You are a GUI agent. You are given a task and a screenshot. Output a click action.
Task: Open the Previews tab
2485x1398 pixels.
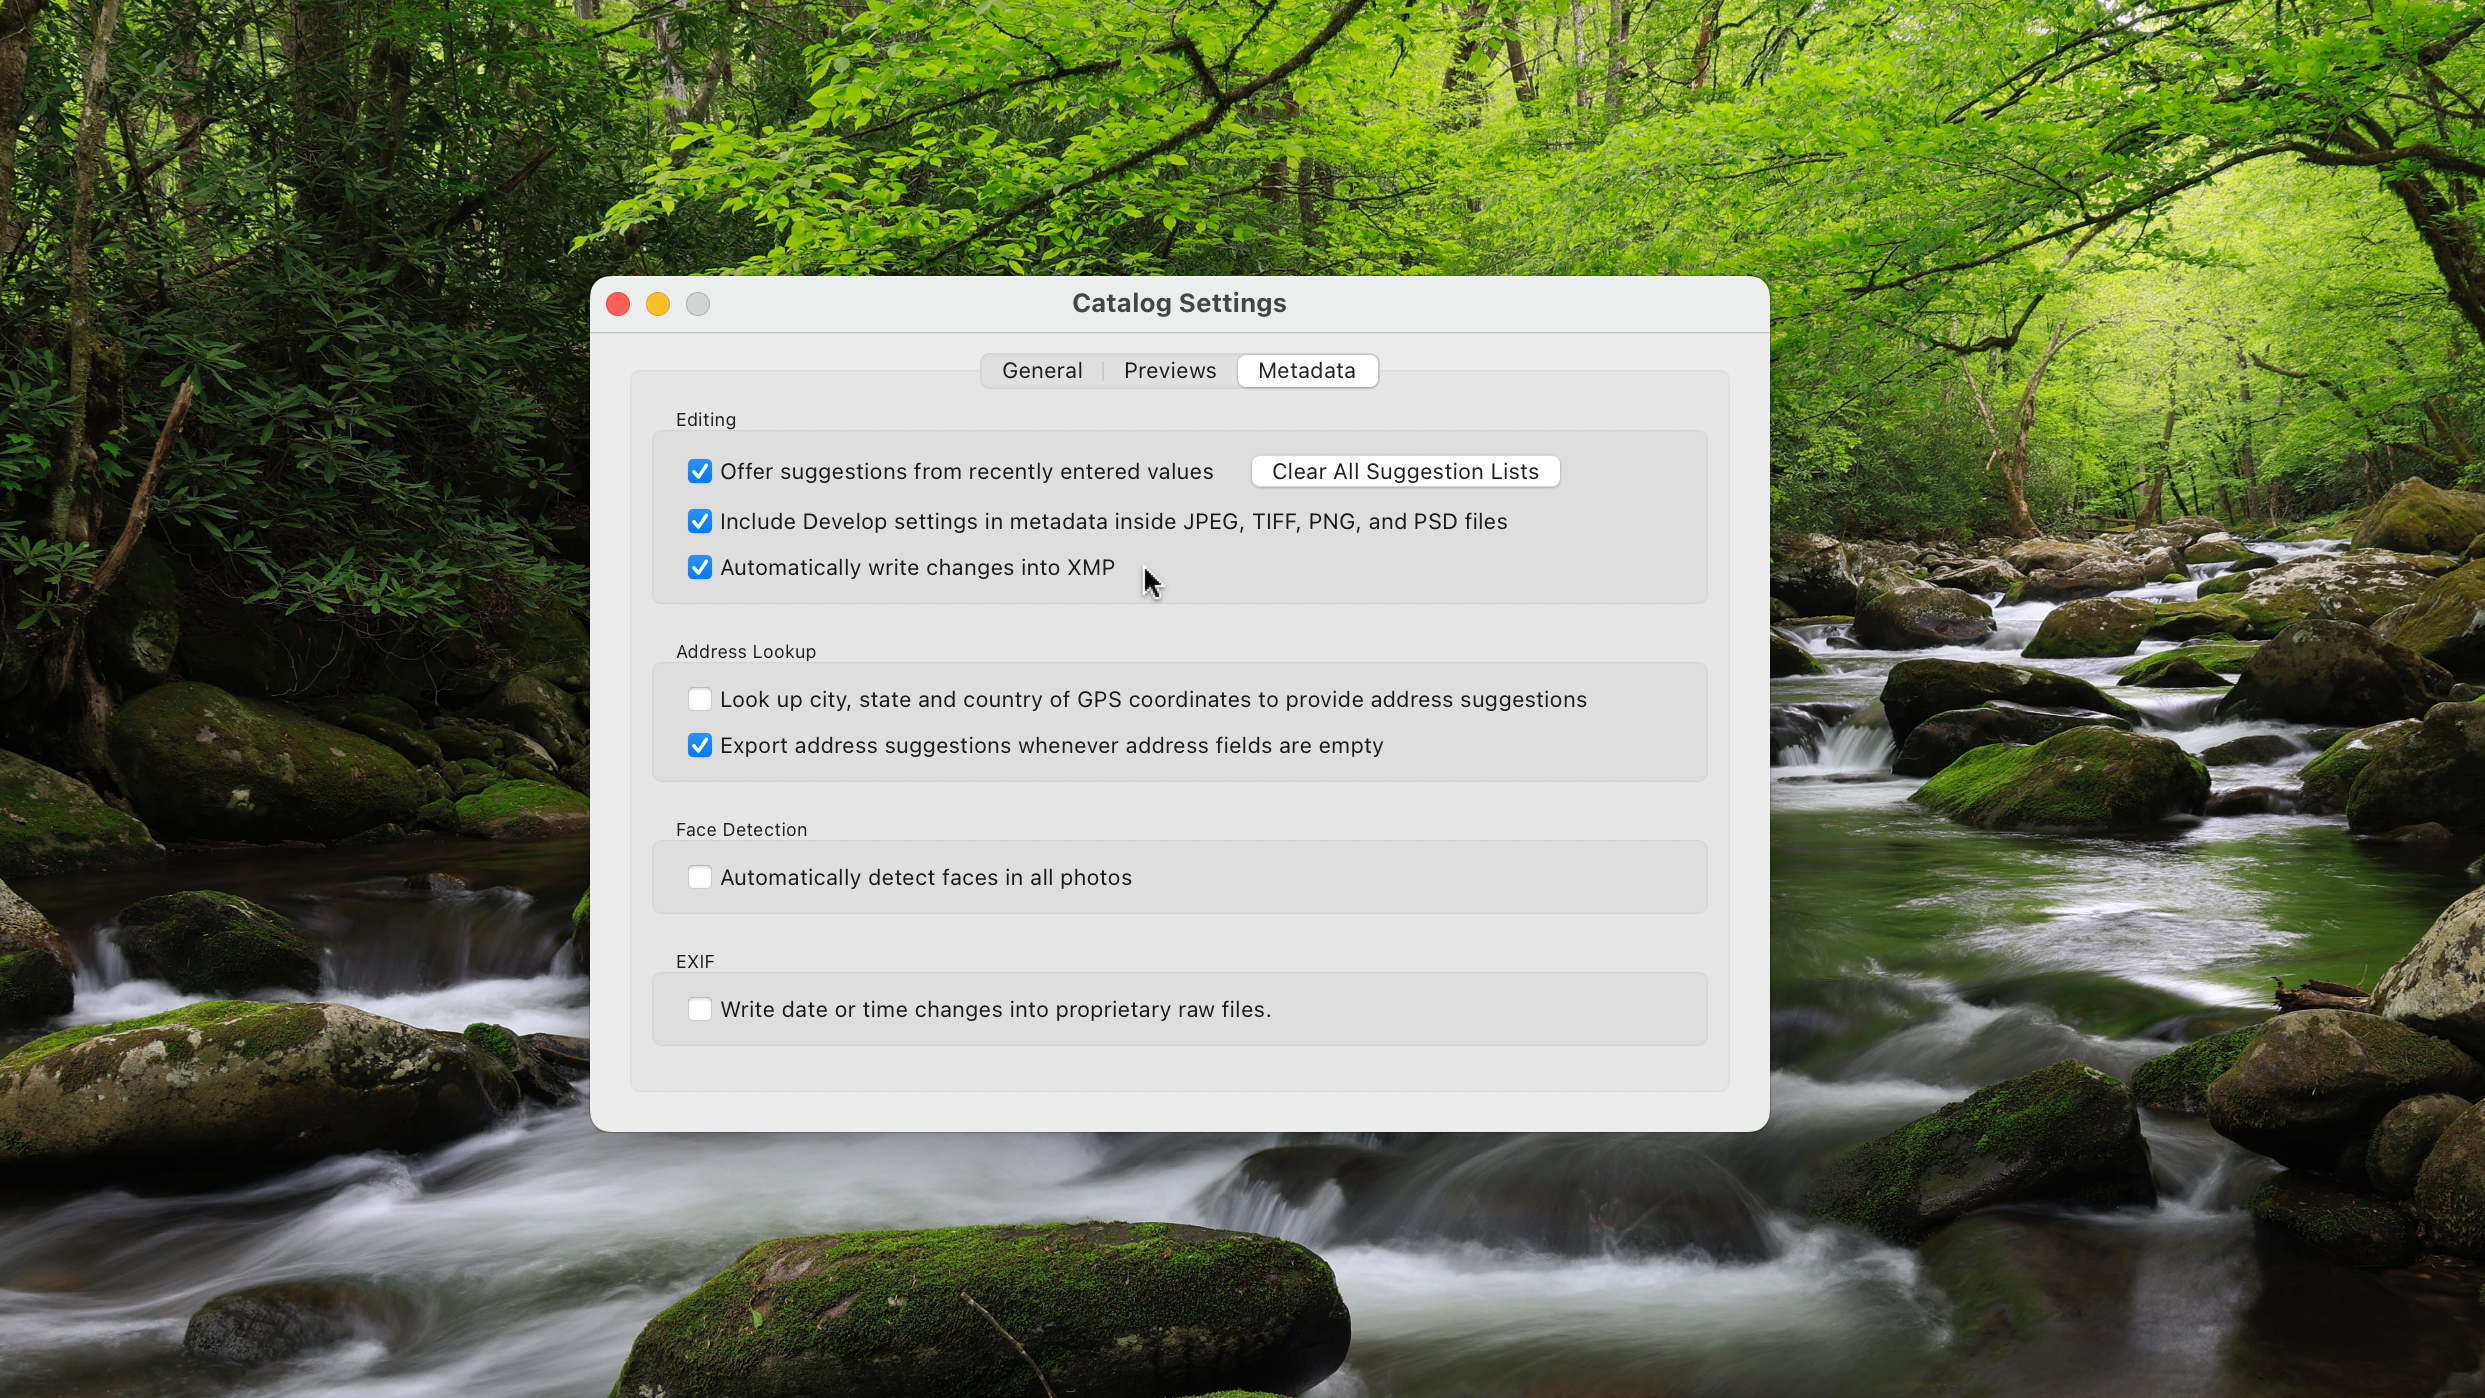1169,370
